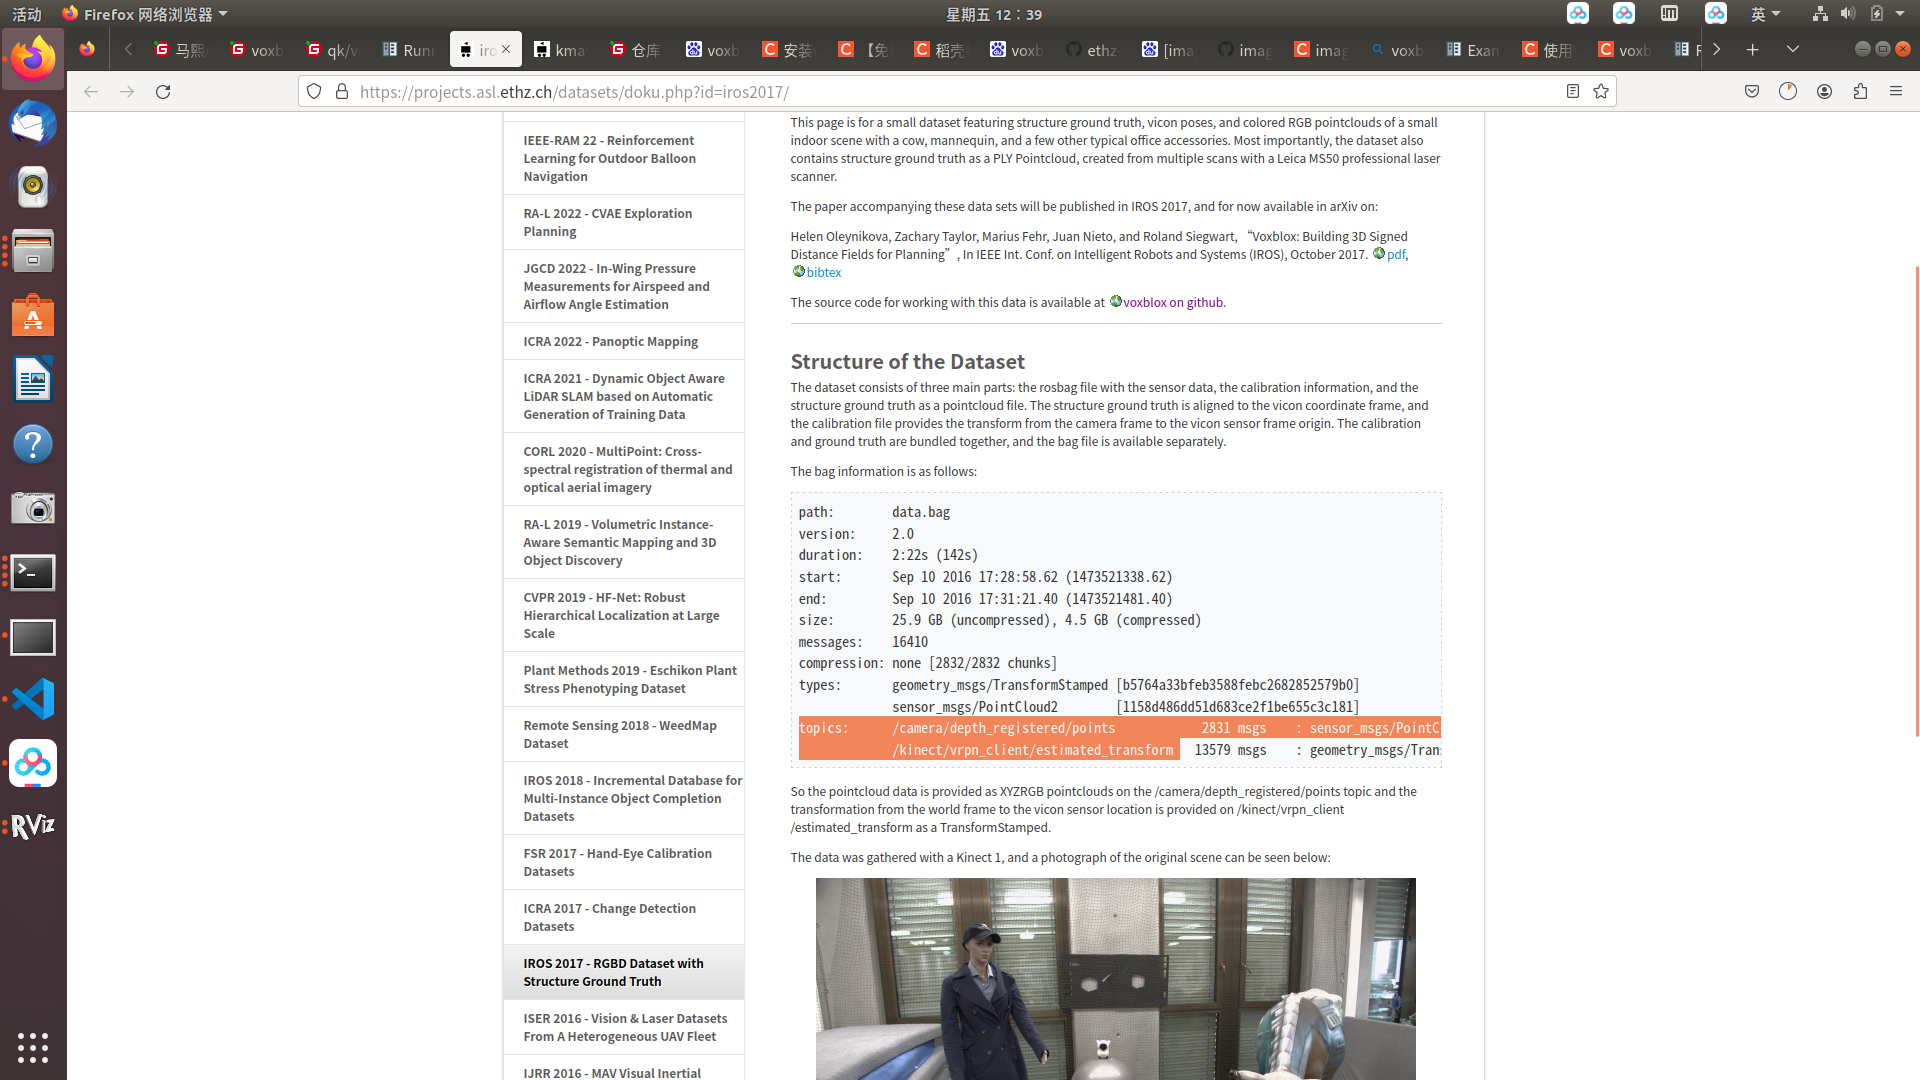This screenshot has width=1920, height=1080.
Task: Launch Visual Studio Code from dock
Action: pyautogui.click(x=33, y=699)
